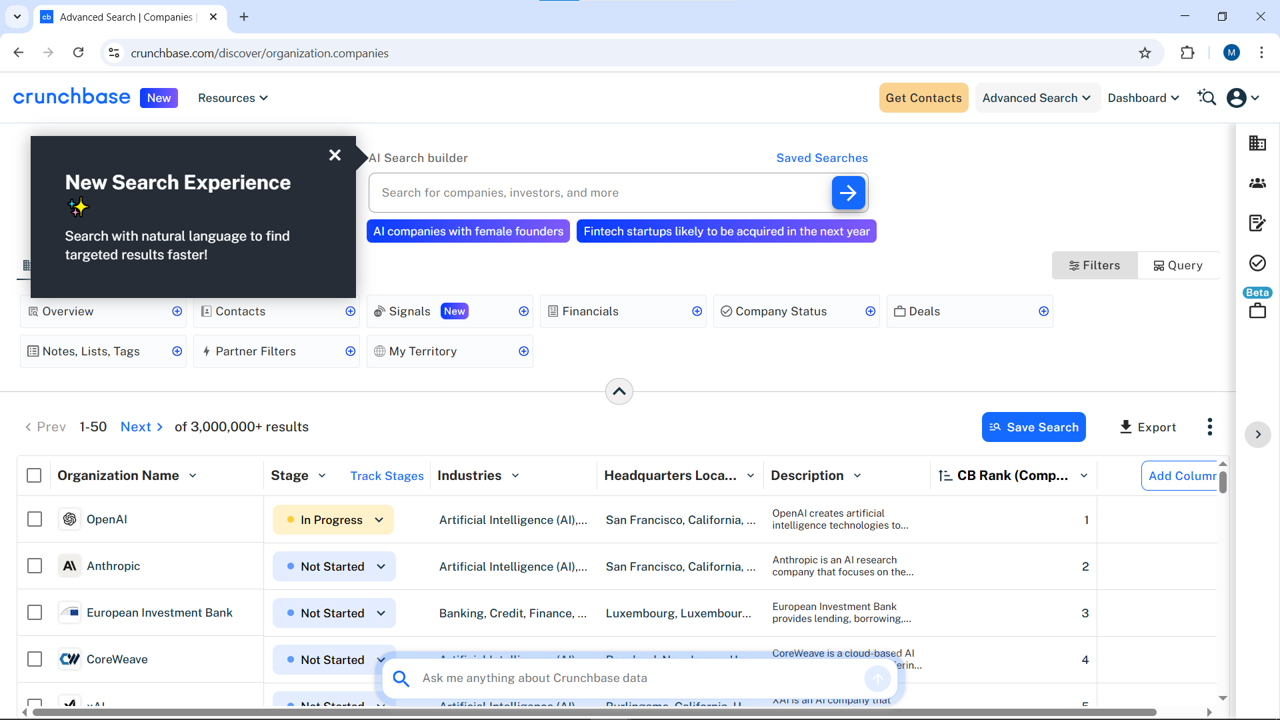1280x720 pixels.
Task: Tick the select-all header checkbox
Action: pyautogui.click(x=34, y=476)
